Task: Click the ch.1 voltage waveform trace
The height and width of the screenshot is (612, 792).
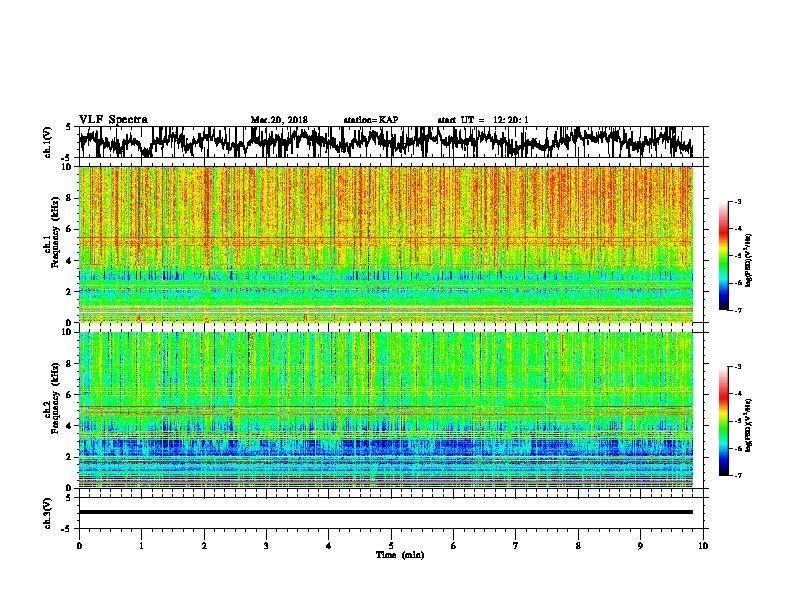Action: [385, 142]
